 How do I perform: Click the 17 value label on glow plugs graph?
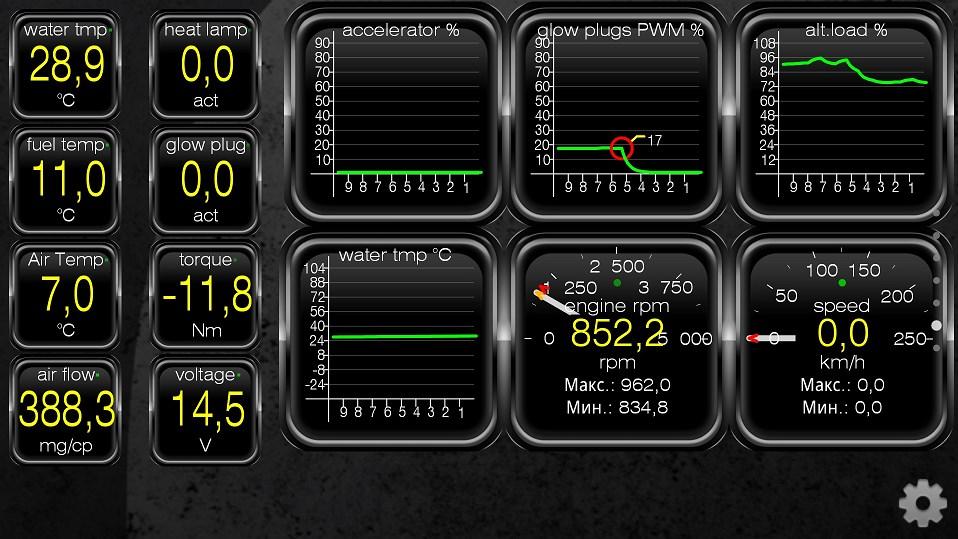[x=654, y=141]
